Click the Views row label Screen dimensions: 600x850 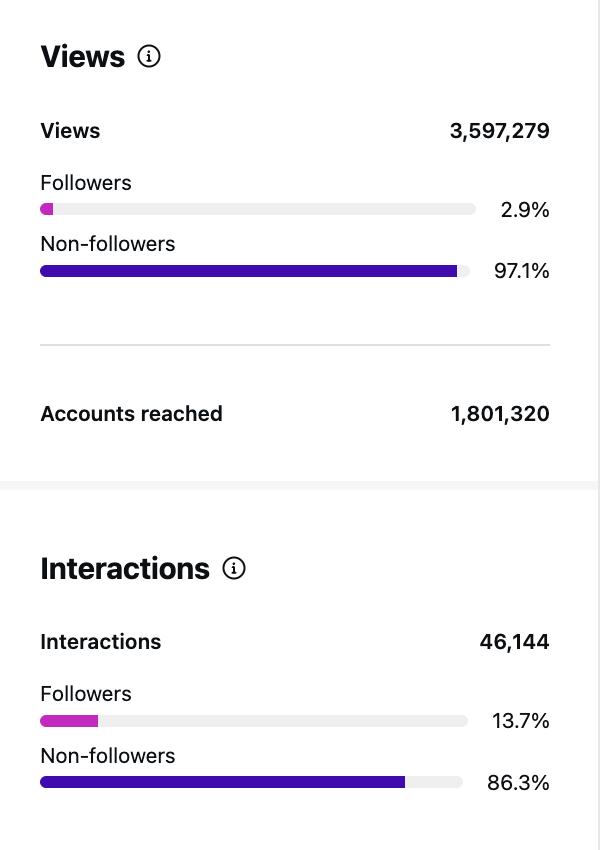click(x=70, y=131)
